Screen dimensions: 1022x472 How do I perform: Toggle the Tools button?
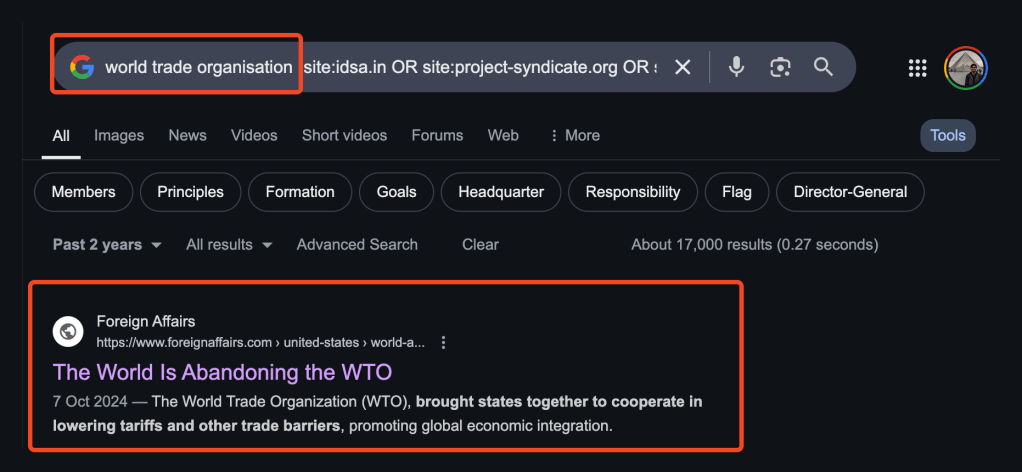click(x=947, y=135)
